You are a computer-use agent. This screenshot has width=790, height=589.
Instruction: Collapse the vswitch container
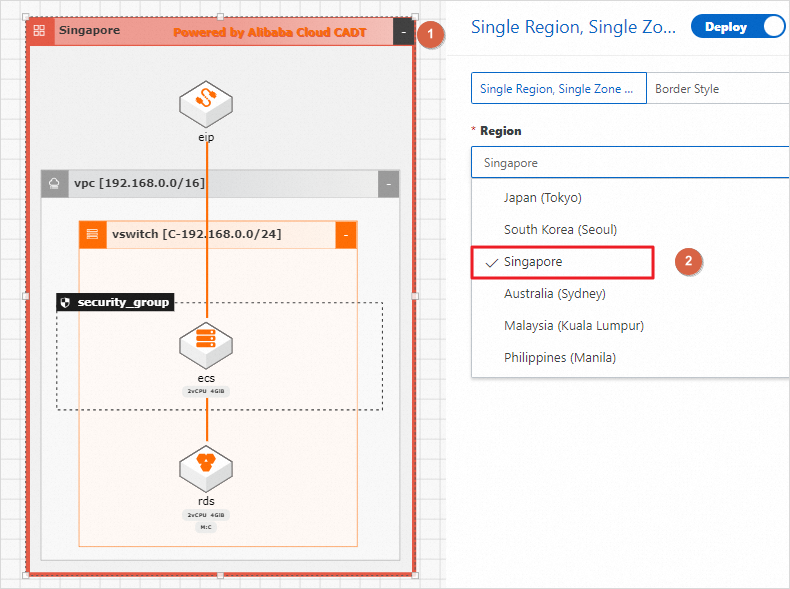[x=346, y=235]
